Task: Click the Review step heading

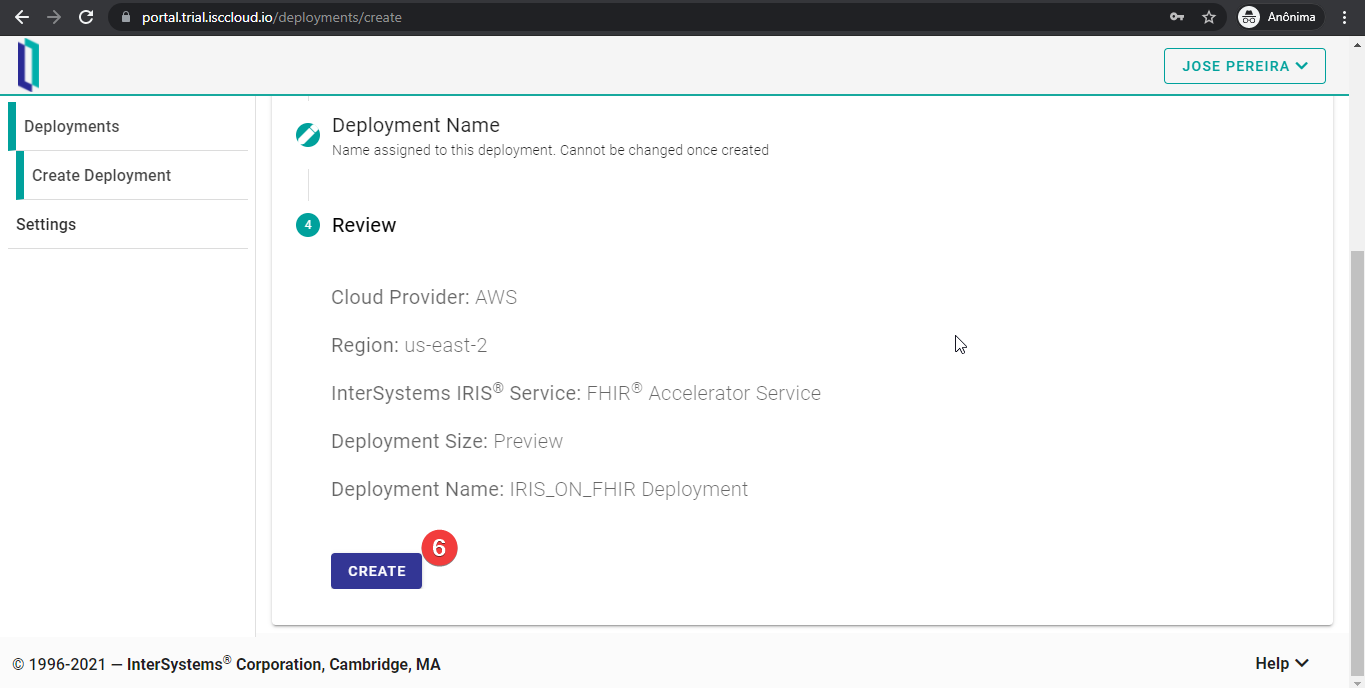Action: click(364, 225)
